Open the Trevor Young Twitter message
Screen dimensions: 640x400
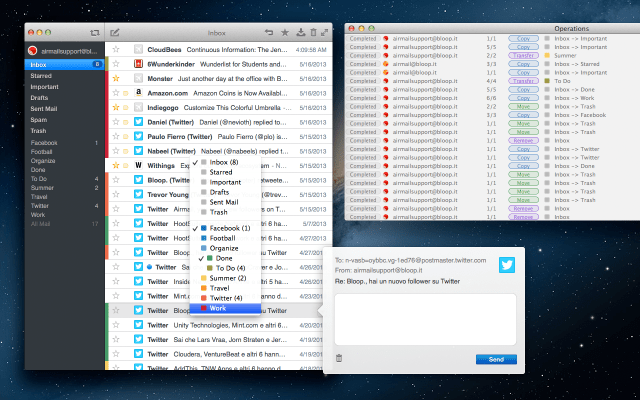coord(219,195)
